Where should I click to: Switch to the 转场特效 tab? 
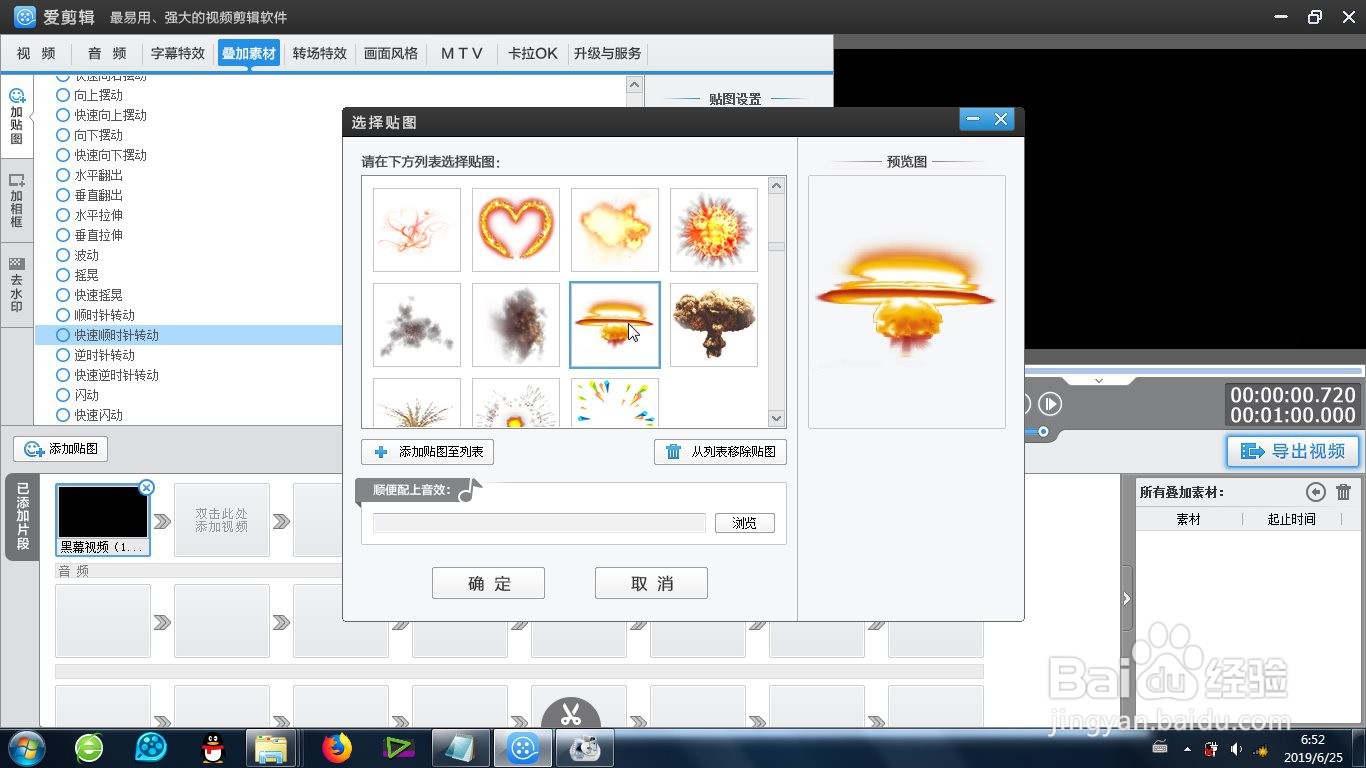coord(320,54)
